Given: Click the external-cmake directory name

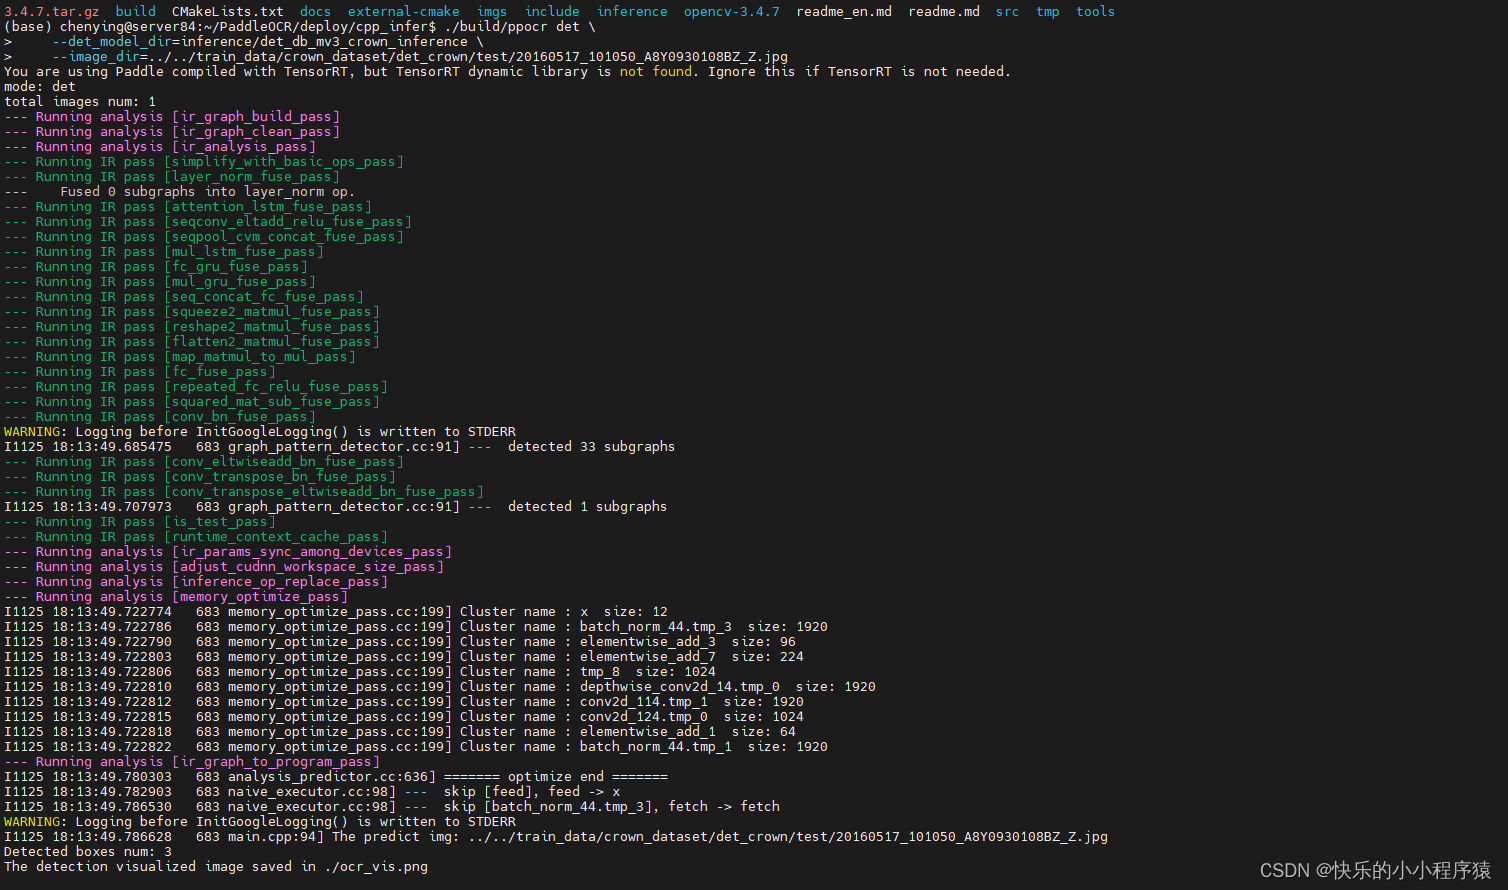Looking at the screenshot, I should pyautogui.click(x=404, y=12).
